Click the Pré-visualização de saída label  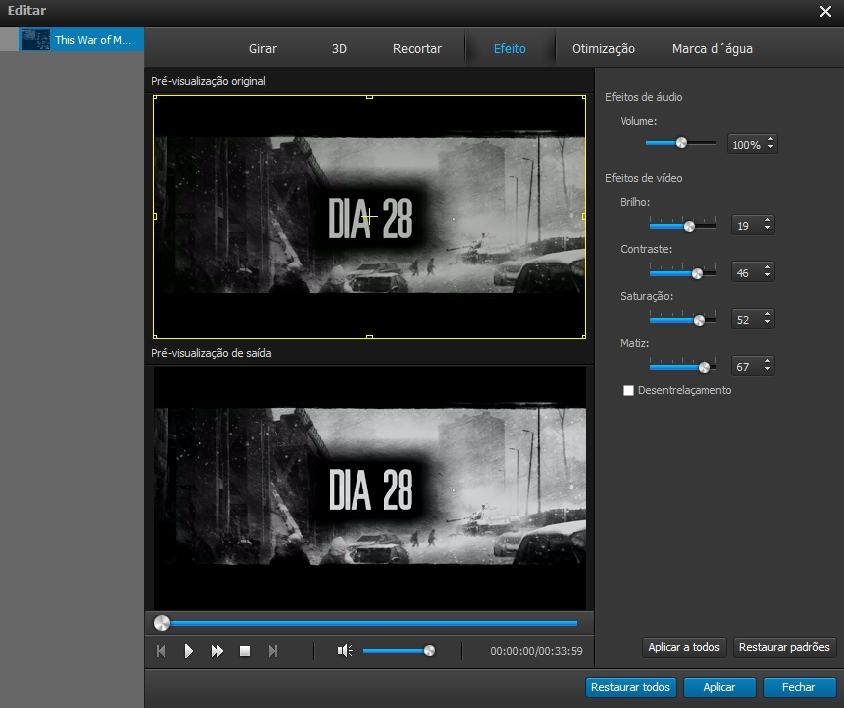[211, 353]
